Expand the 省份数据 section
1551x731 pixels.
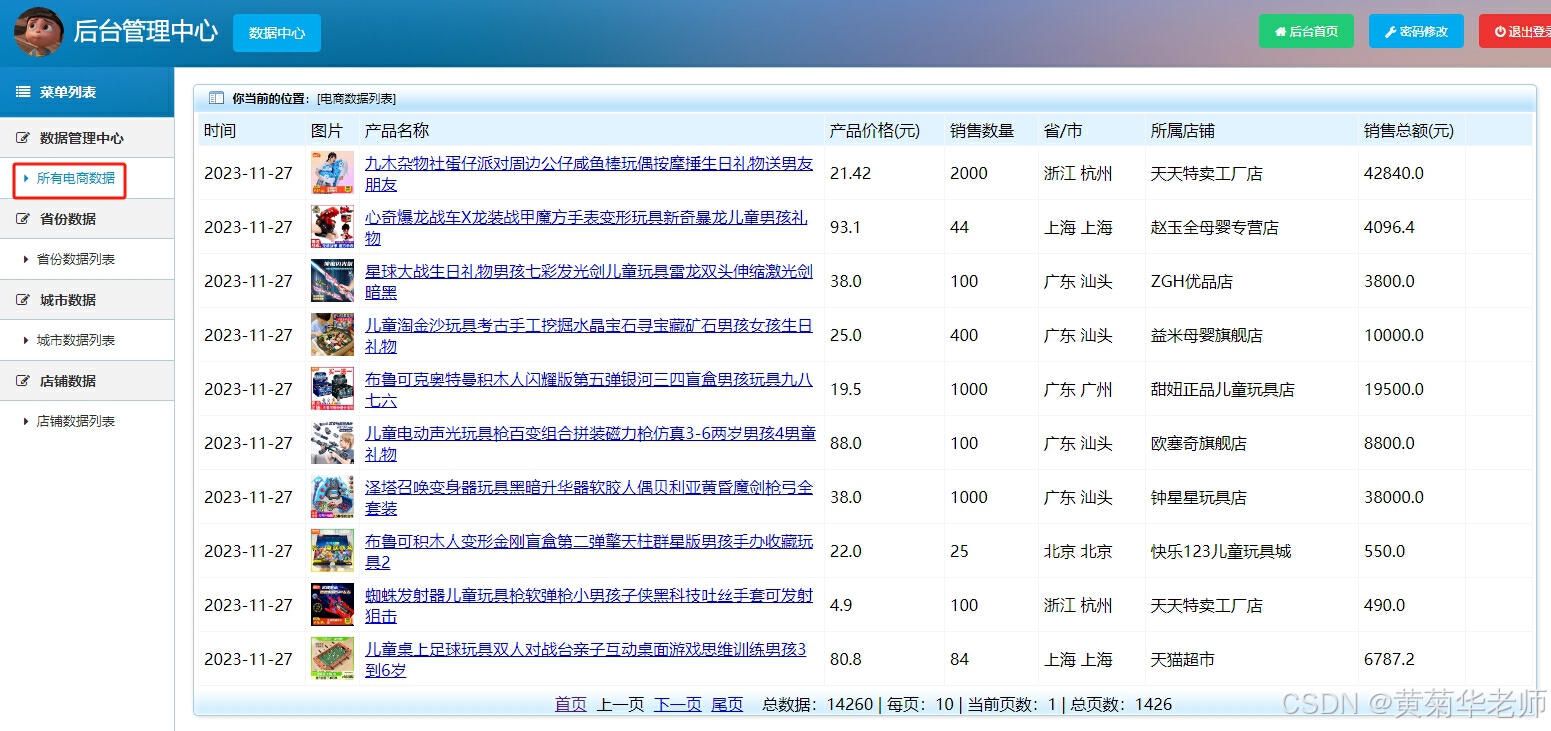(87, 219)
